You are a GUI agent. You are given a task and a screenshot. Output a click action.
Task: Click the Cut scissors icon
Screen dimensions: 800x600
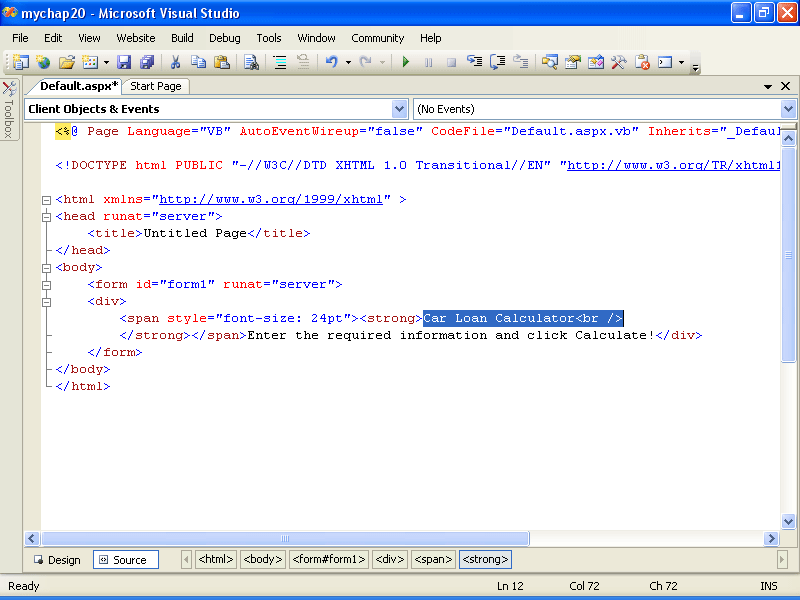click(x=175, y=62)
